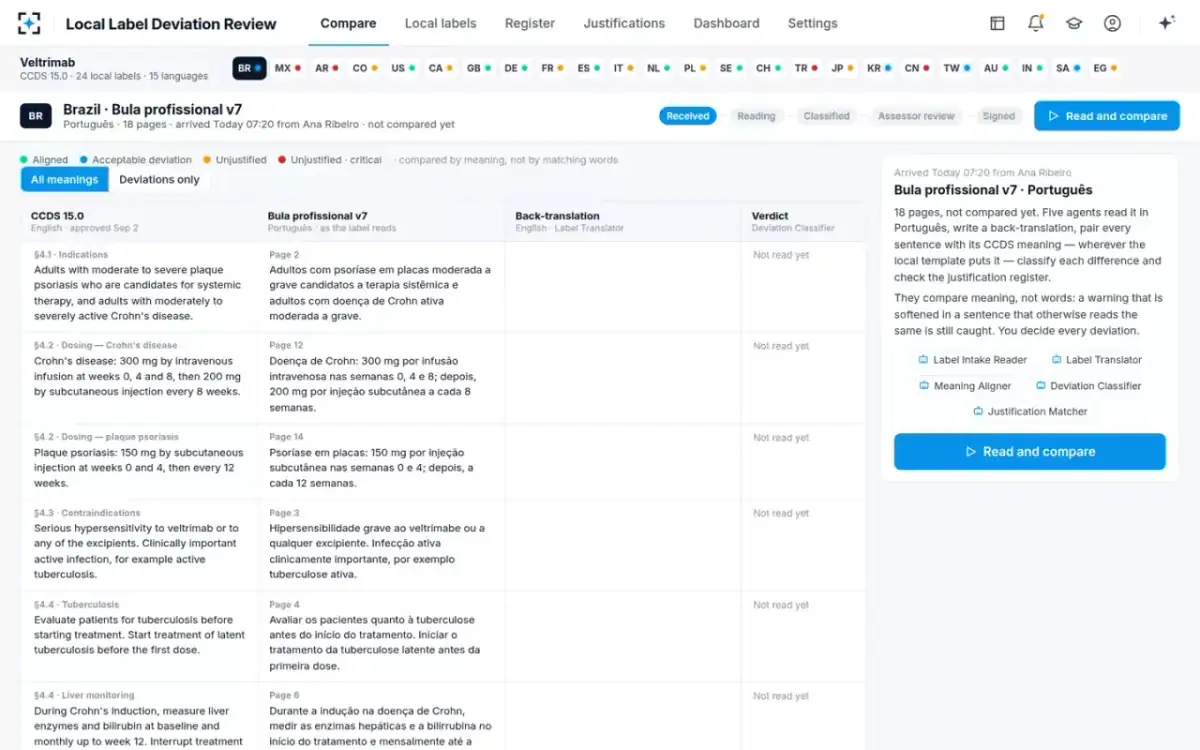Open the Settings tab
This screenshot has height=750, width=1200.
click(x=812, y=23)
